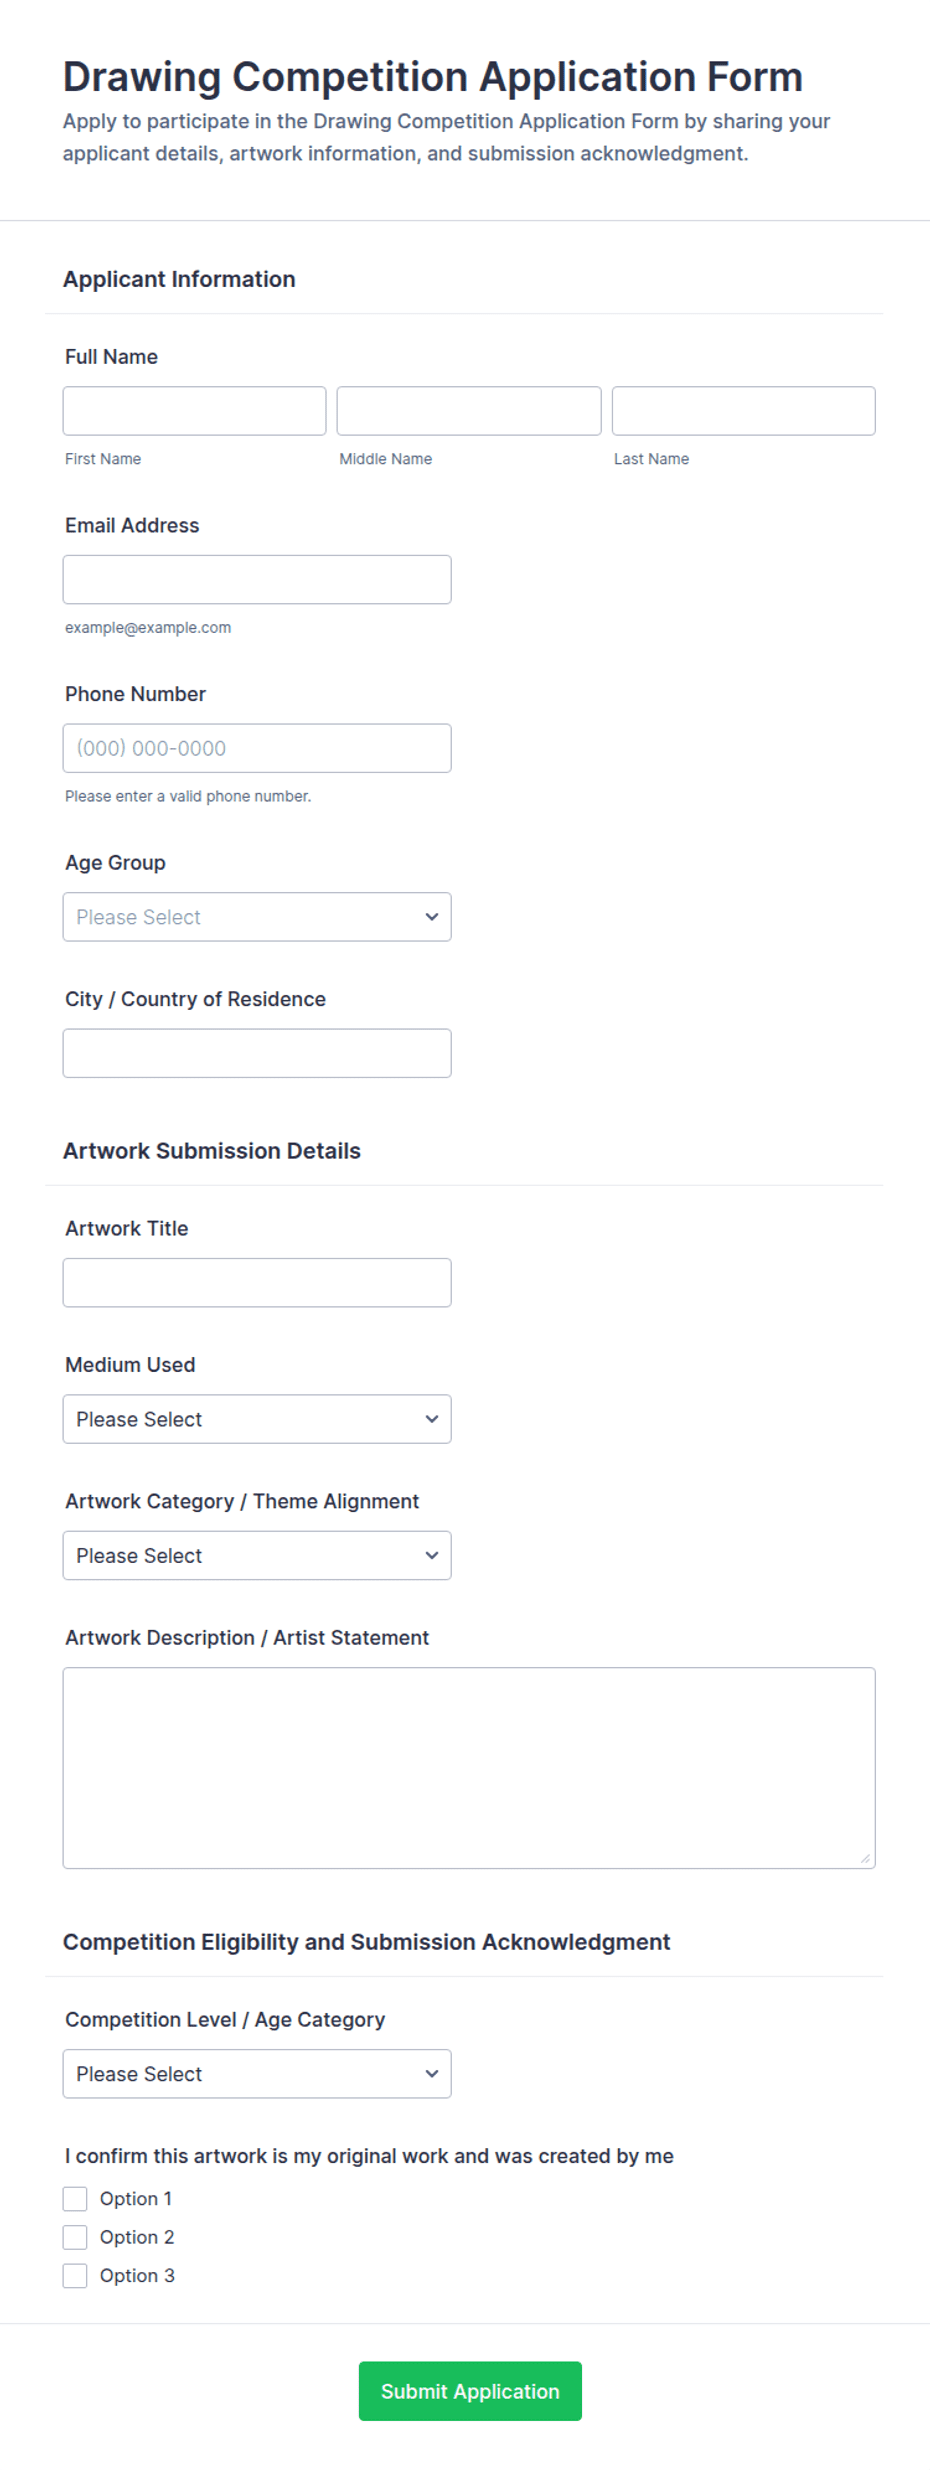
Task: Expand the Artwork Category / Theme Alignment dropdown
Action: [x=257, y=1556]
